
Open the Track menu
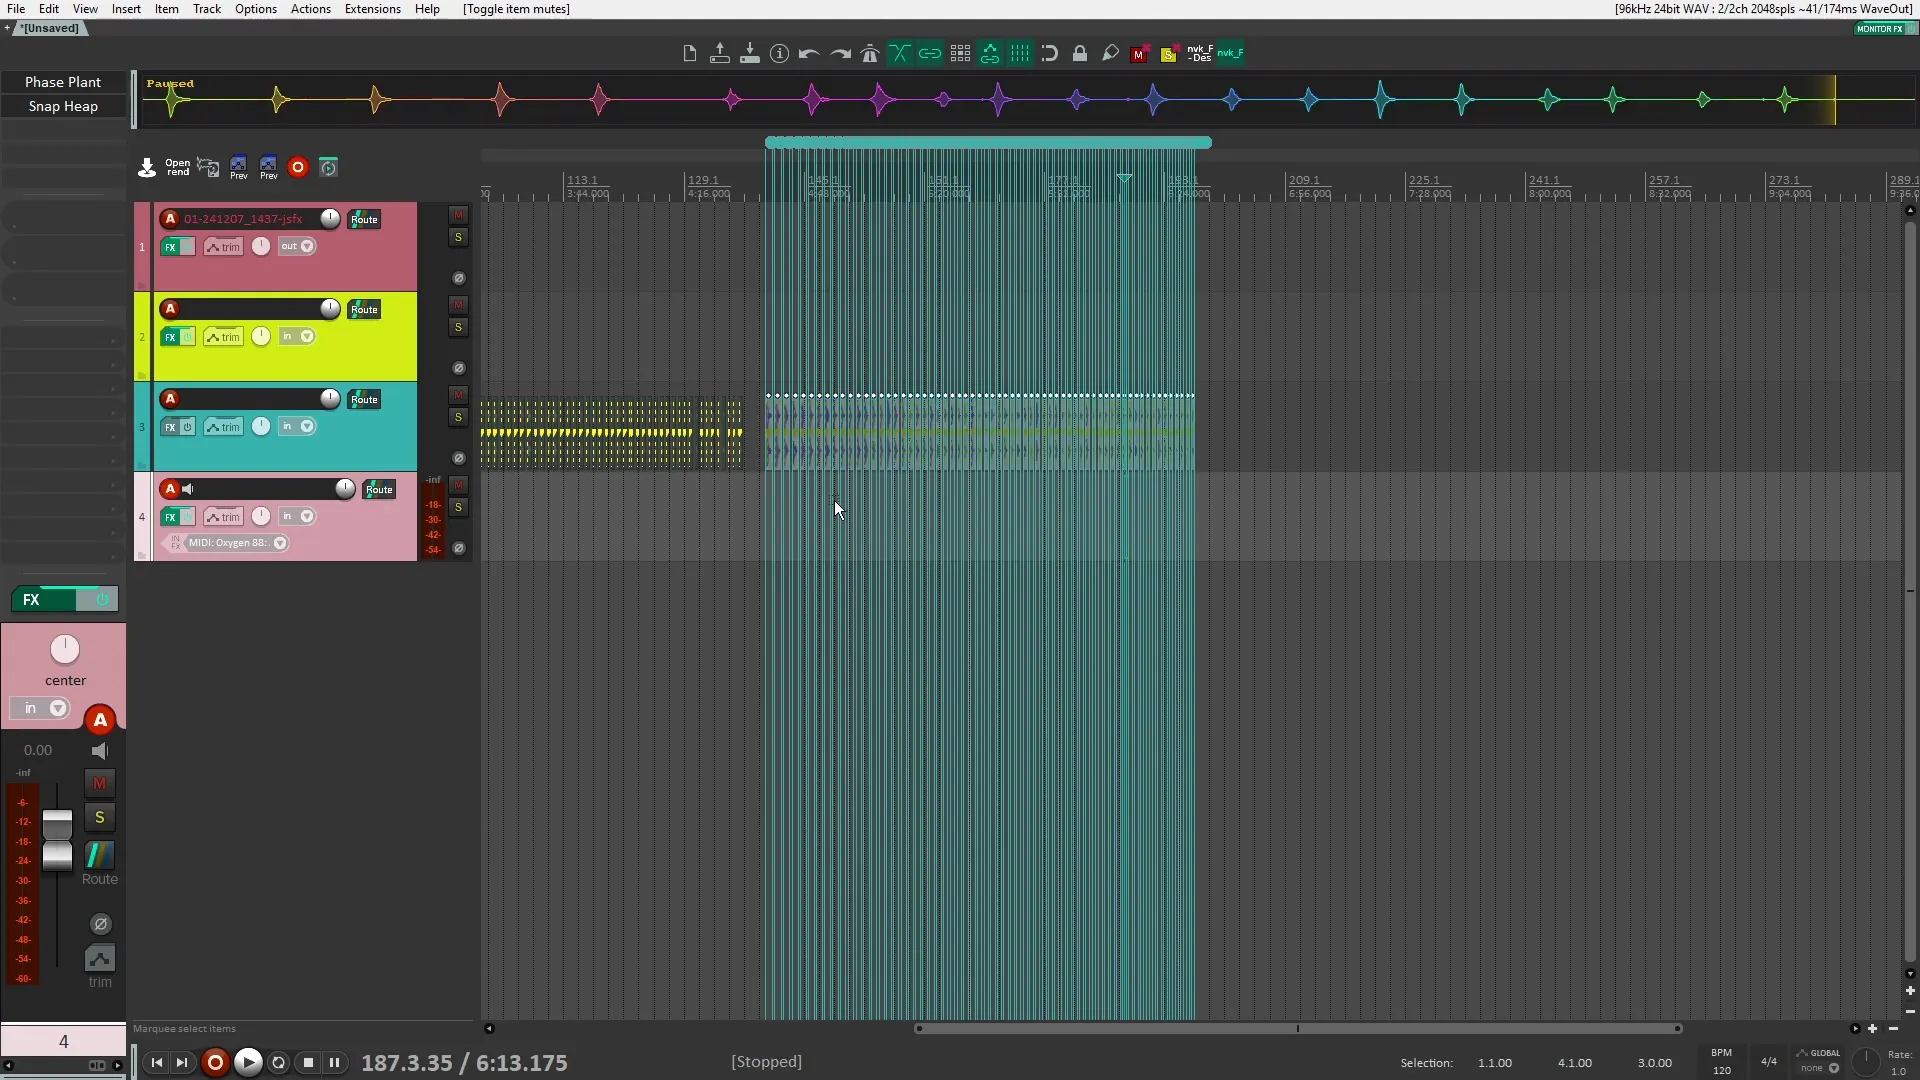[207, 9]
